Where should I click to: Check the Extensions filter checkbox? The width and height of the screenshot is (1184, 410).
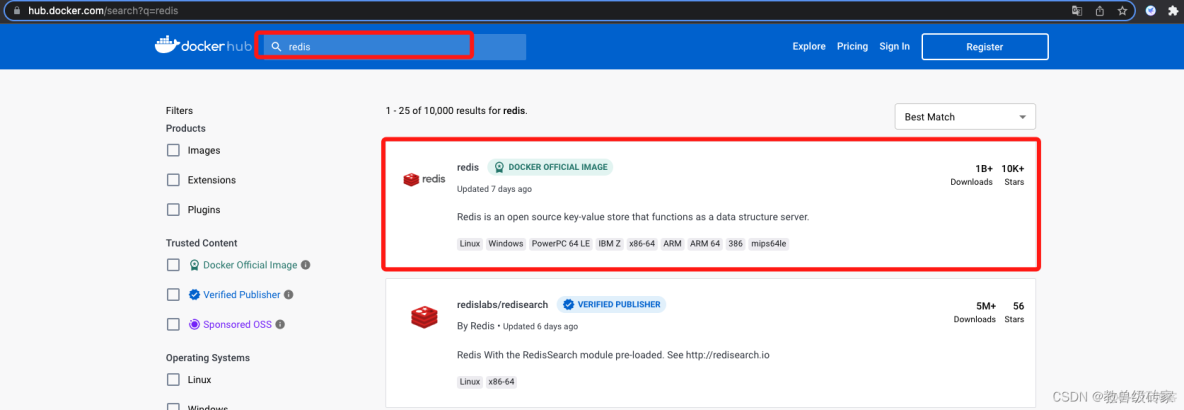[x=174, y=180]
